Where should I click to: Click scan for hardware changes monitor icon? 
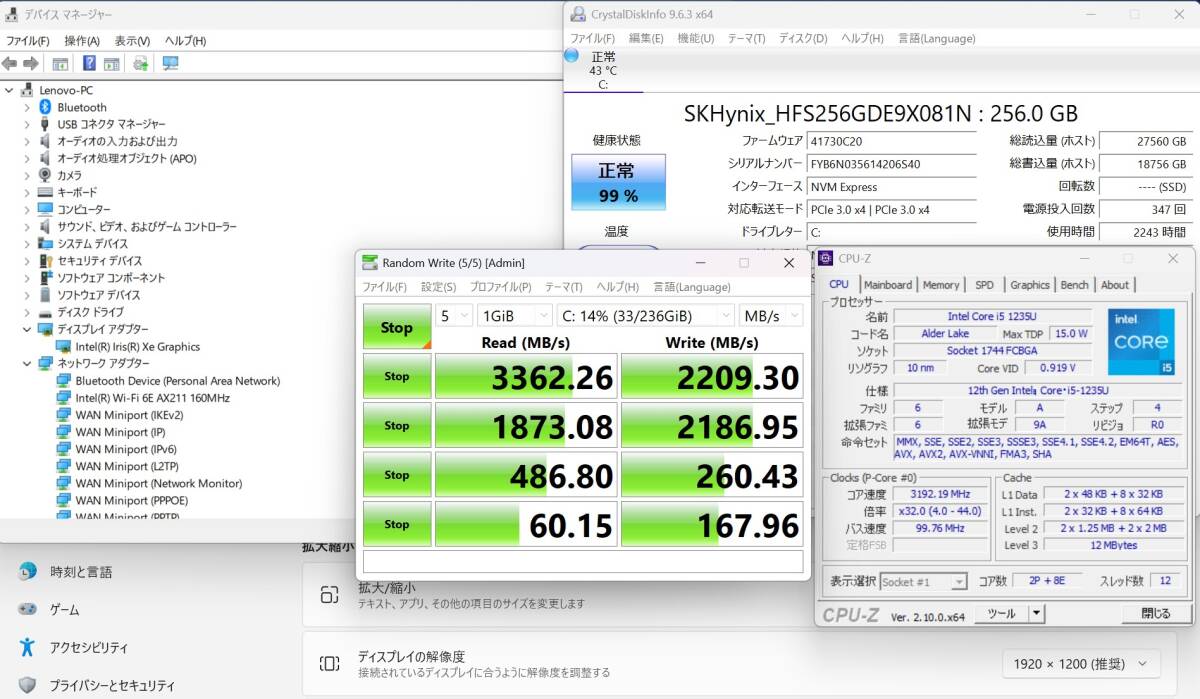170,63
